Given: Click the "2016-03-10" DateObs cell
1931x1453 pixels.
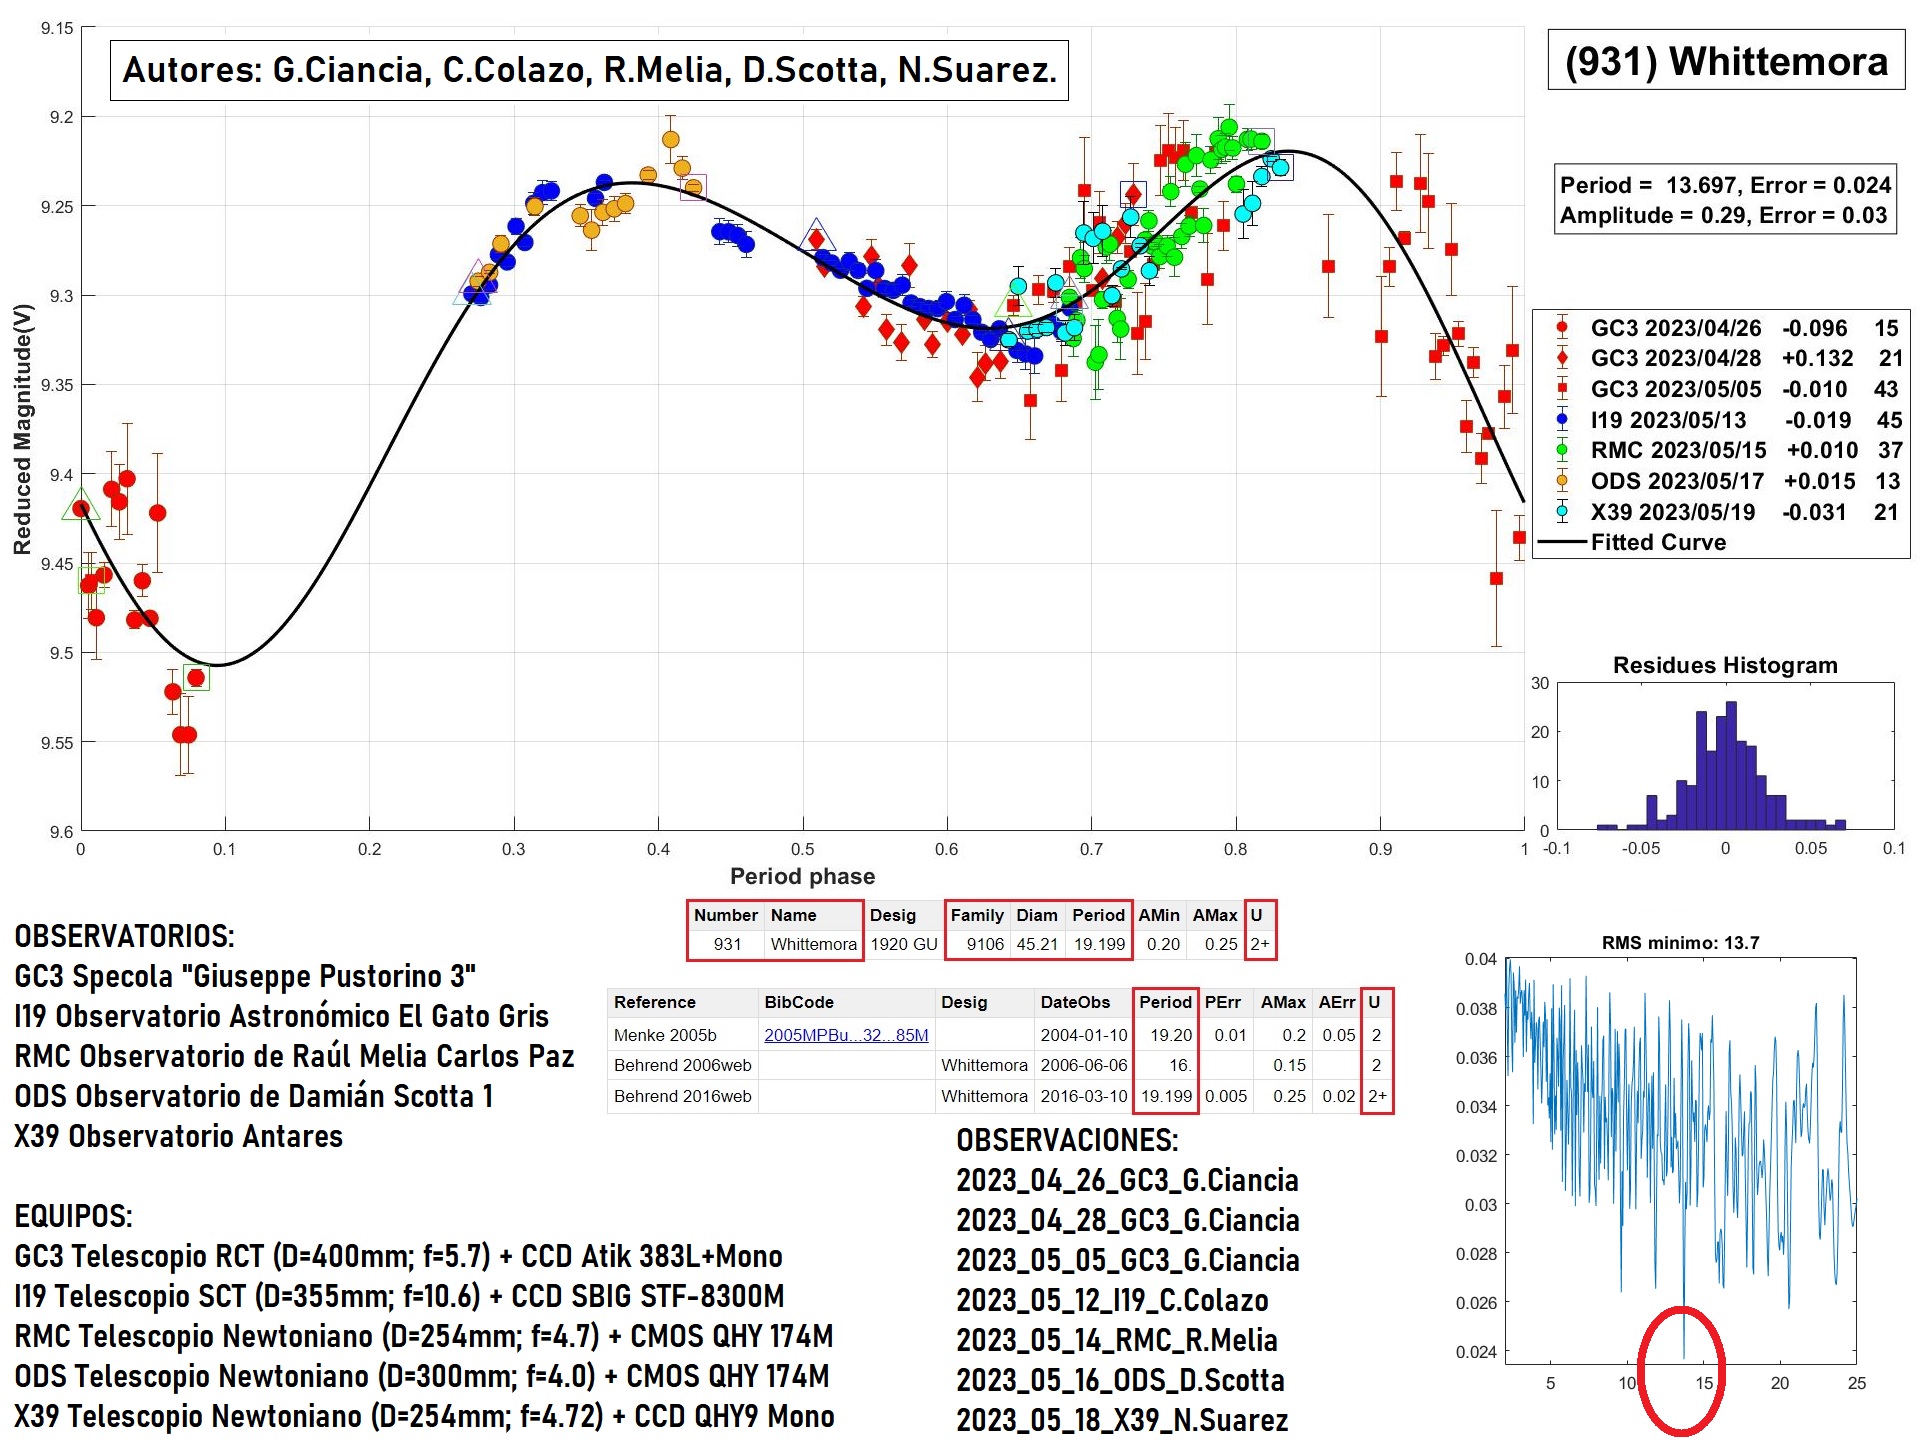Looking at the screenshot, I should 1083,1096.
